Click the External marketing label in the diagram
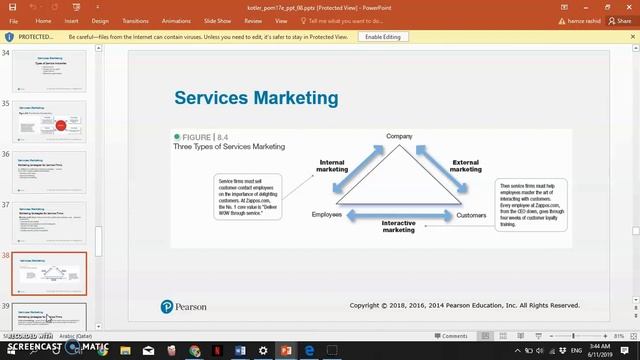The width and height of the screenshot is (640, 360). pos(466,166)
